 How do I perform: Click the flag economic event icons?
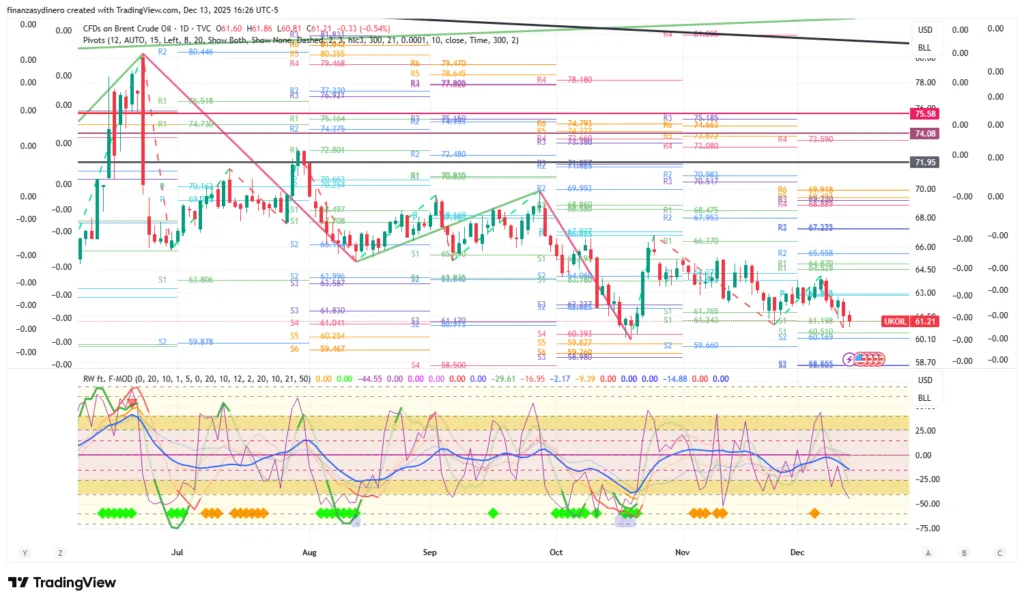coord(872,358)
